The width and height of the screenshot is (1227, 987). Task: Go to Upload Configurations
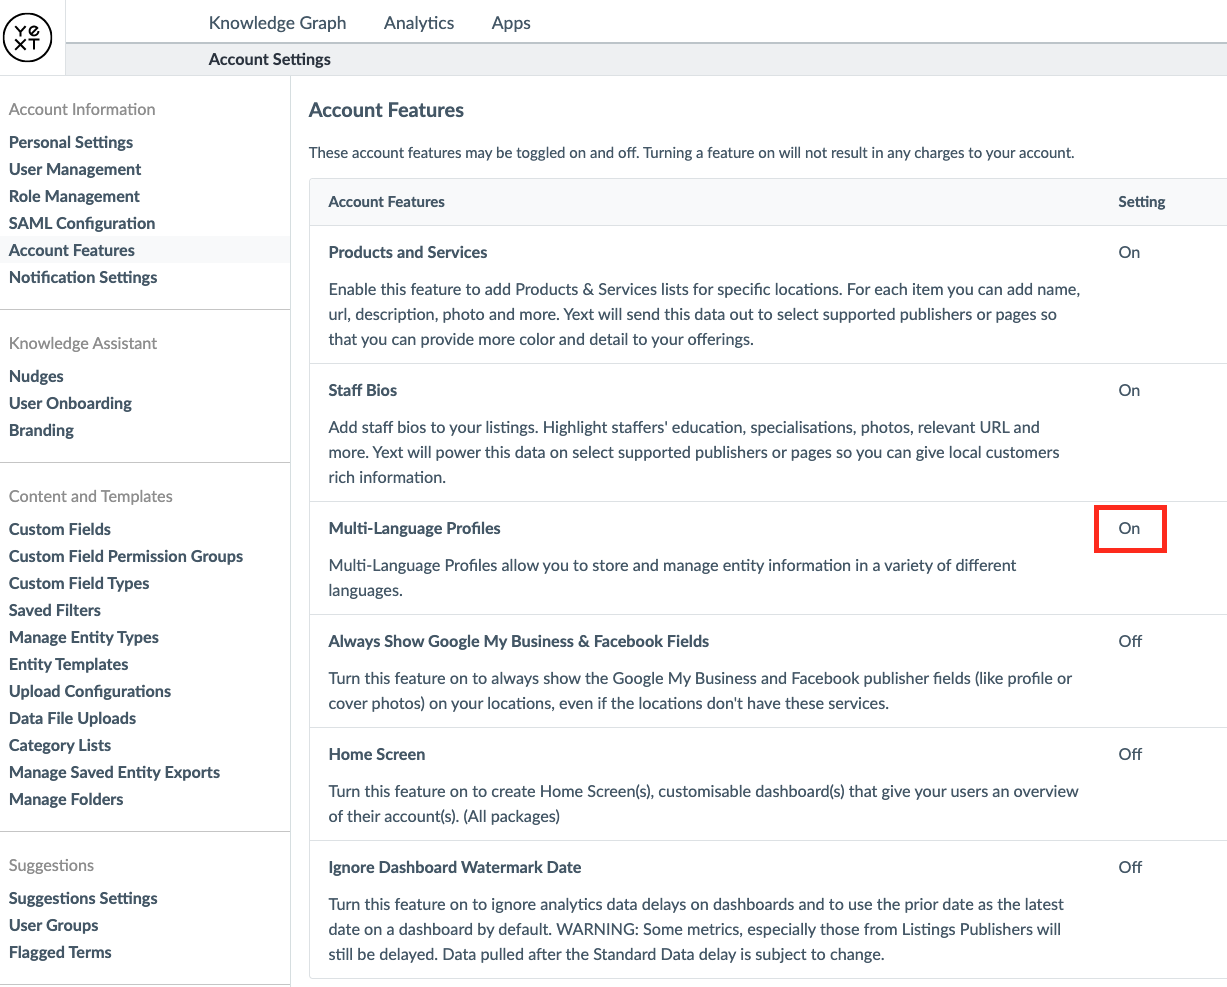(90, 691)
